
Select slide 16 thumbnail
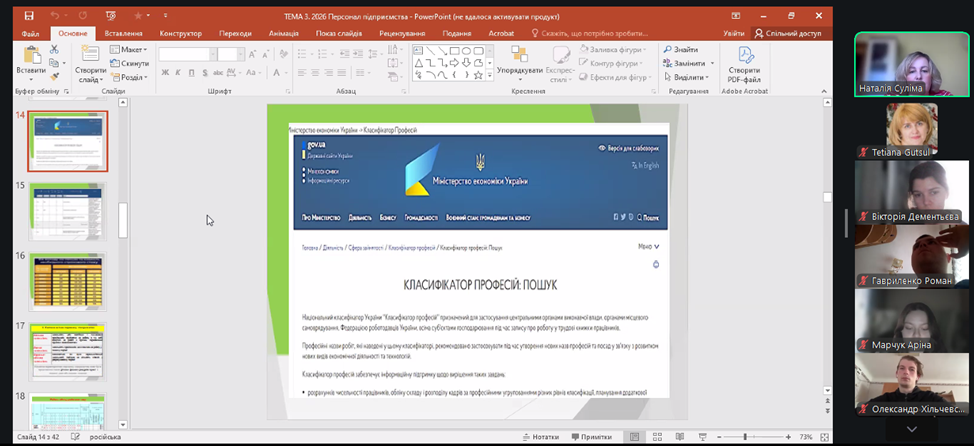68,281
